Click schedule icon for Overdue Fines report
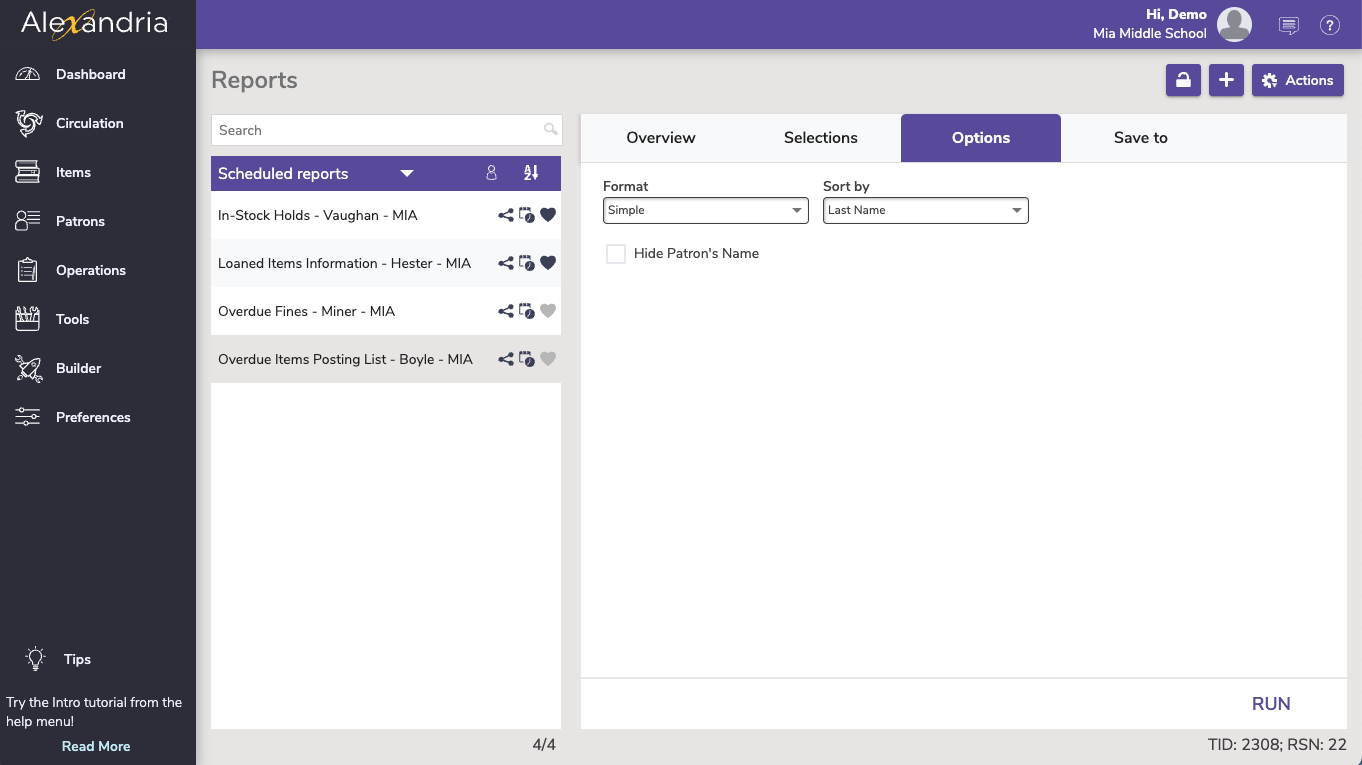The width and height of the screenshot is (1362, 765). (x=527, y=311)
